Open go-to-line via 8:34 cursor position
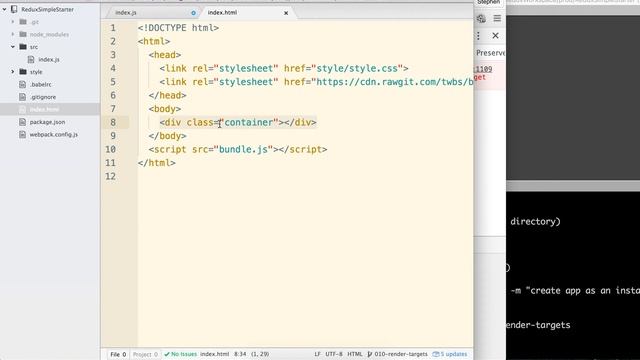This screenshot has height=360, width=640. point(240,354)
